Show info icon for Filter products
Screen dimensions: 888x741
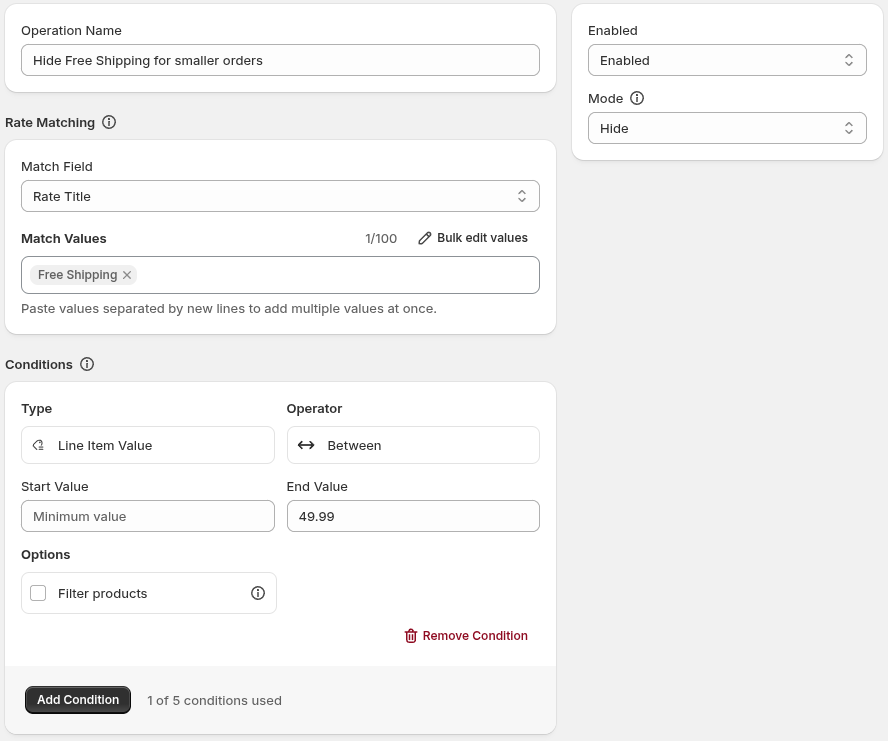pos(258,593)
